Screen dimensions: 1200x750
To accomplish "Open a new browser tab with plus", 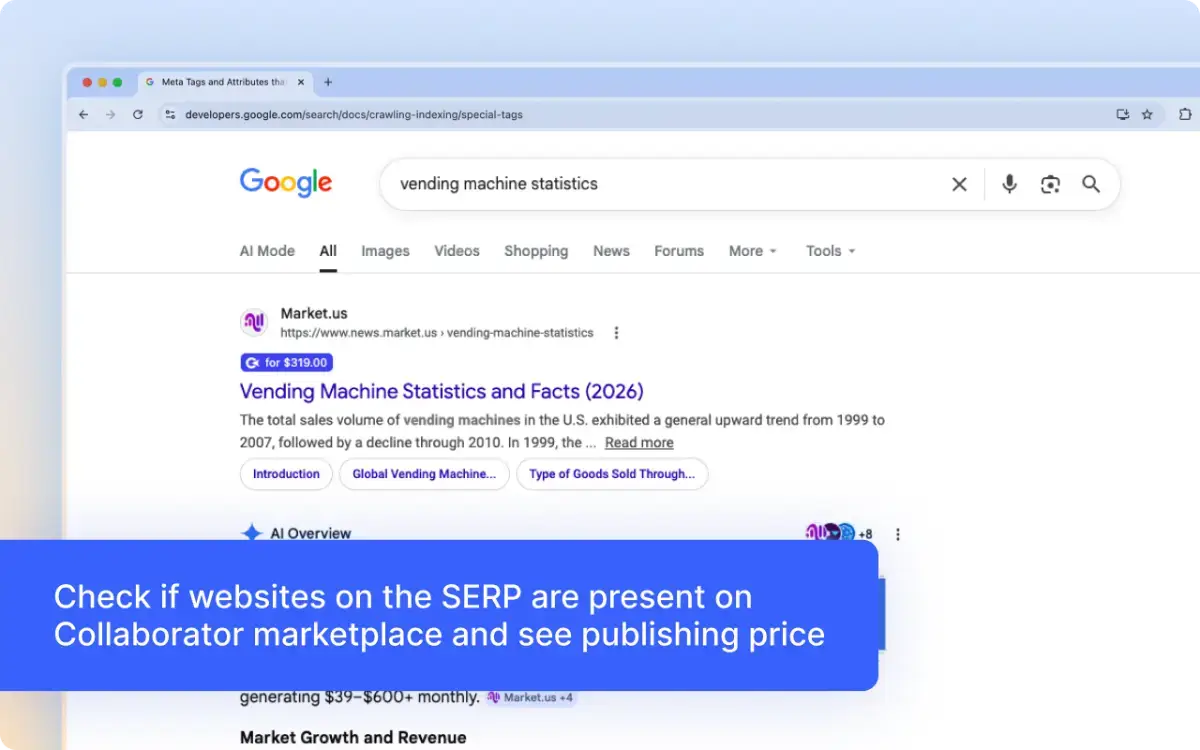I will coord(328,82).
